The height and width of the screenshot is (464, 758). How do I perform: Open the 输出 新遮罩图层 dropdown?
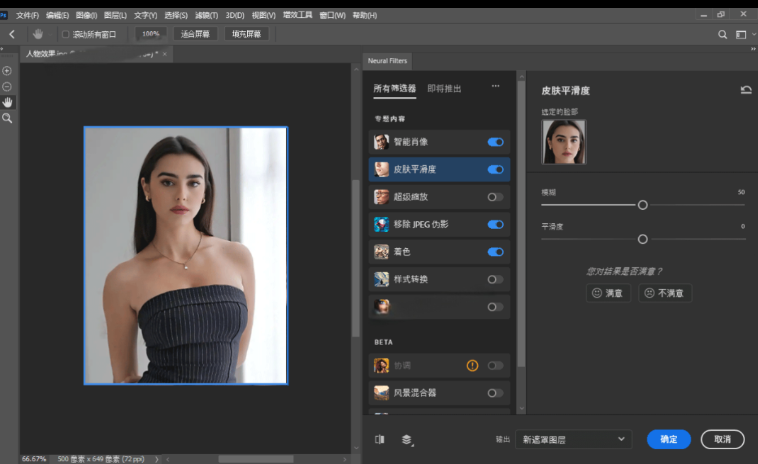[x=574, y=439]
